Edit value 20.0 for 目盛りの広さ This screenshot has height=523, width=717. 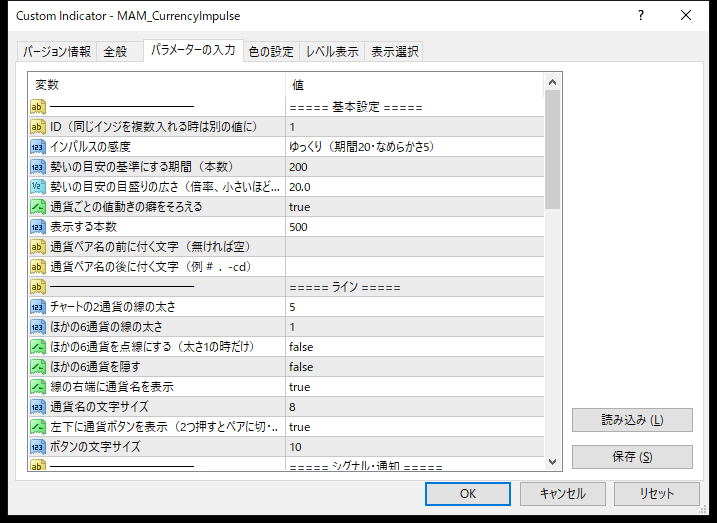[415, 187]
